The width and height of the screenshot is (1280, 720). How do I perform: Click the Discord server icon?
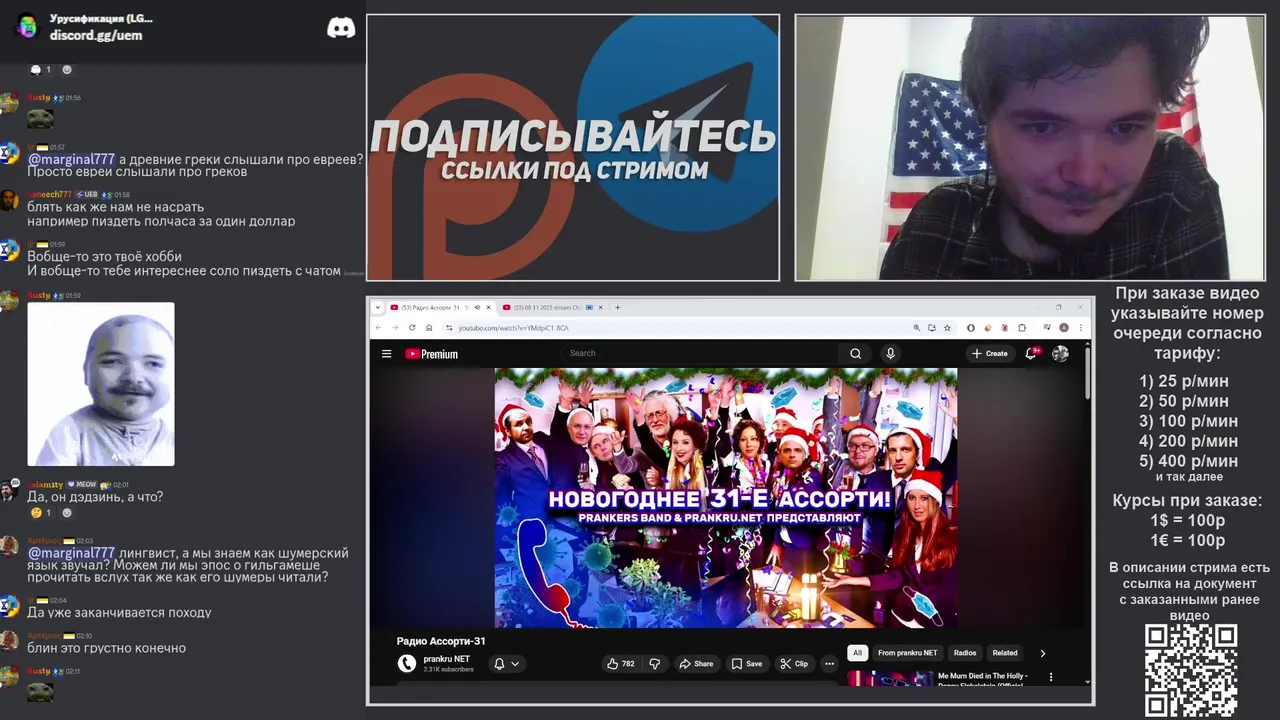tap(28, 26)
